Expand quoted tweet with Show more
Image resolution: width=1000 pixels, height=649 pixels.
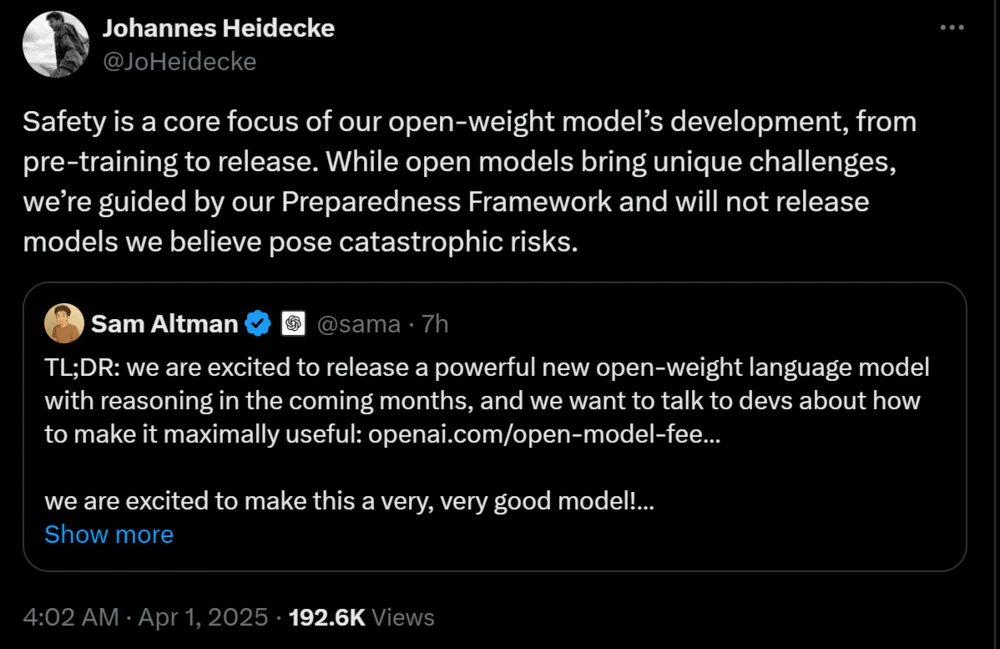pyautogui.click(x=109, y=534)
